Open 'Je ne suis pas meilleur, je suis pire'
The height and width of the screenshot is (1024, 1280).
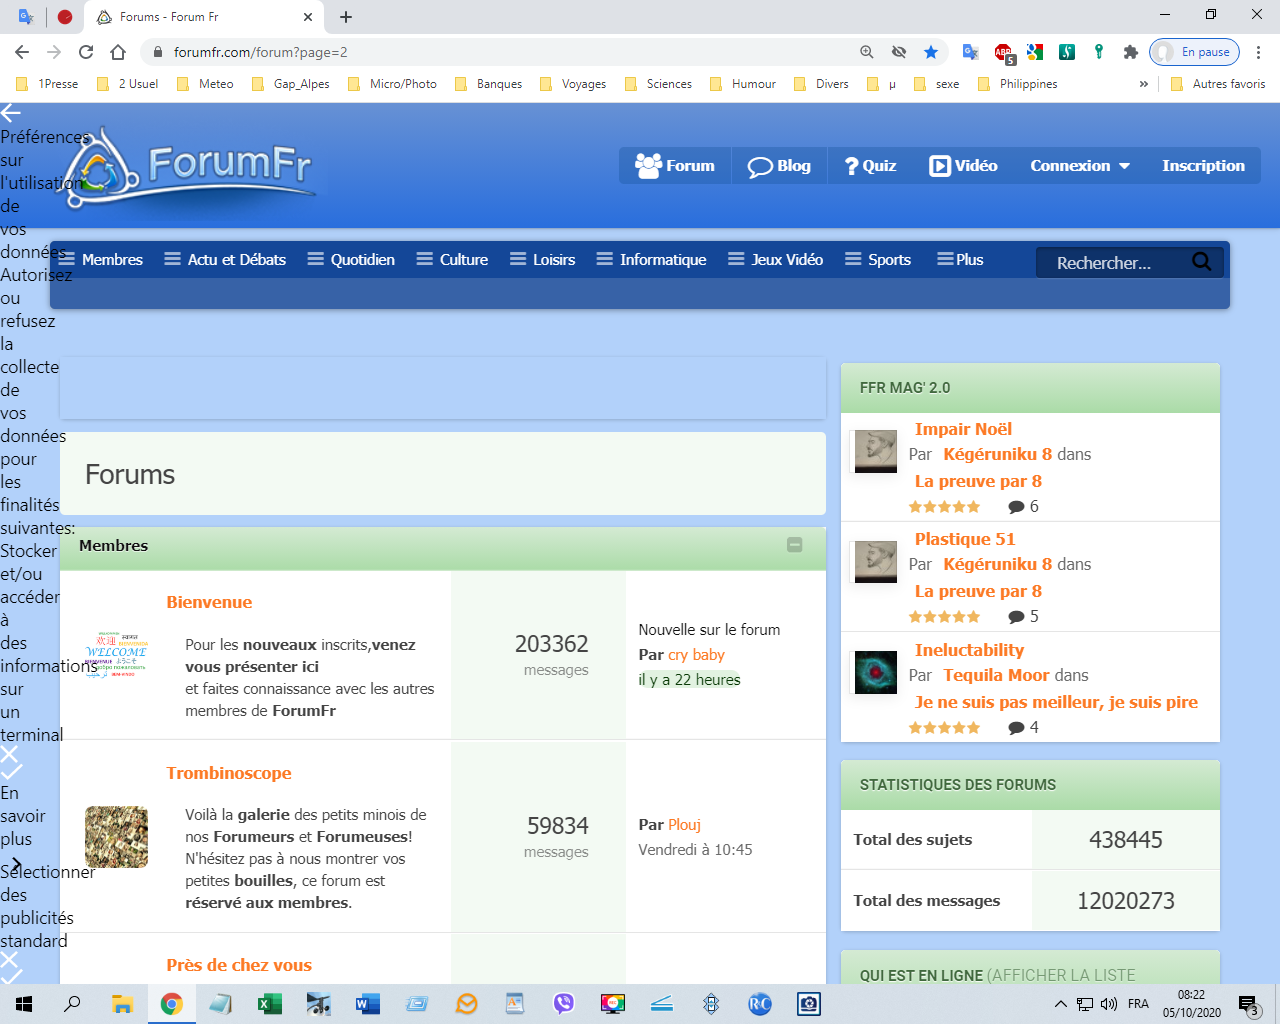click(x=1056, y=702)
